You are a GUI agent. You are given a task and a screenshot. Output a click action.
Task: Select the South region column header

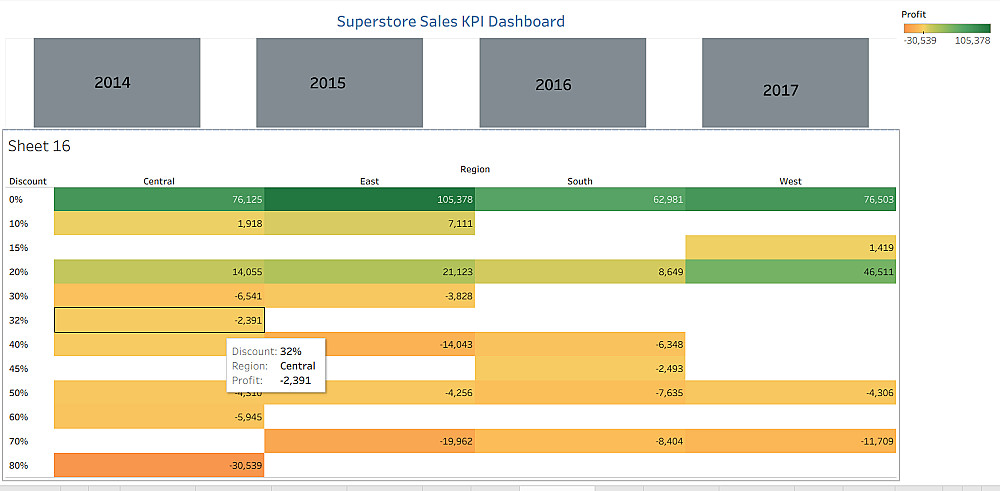click(x=580, y=181)
